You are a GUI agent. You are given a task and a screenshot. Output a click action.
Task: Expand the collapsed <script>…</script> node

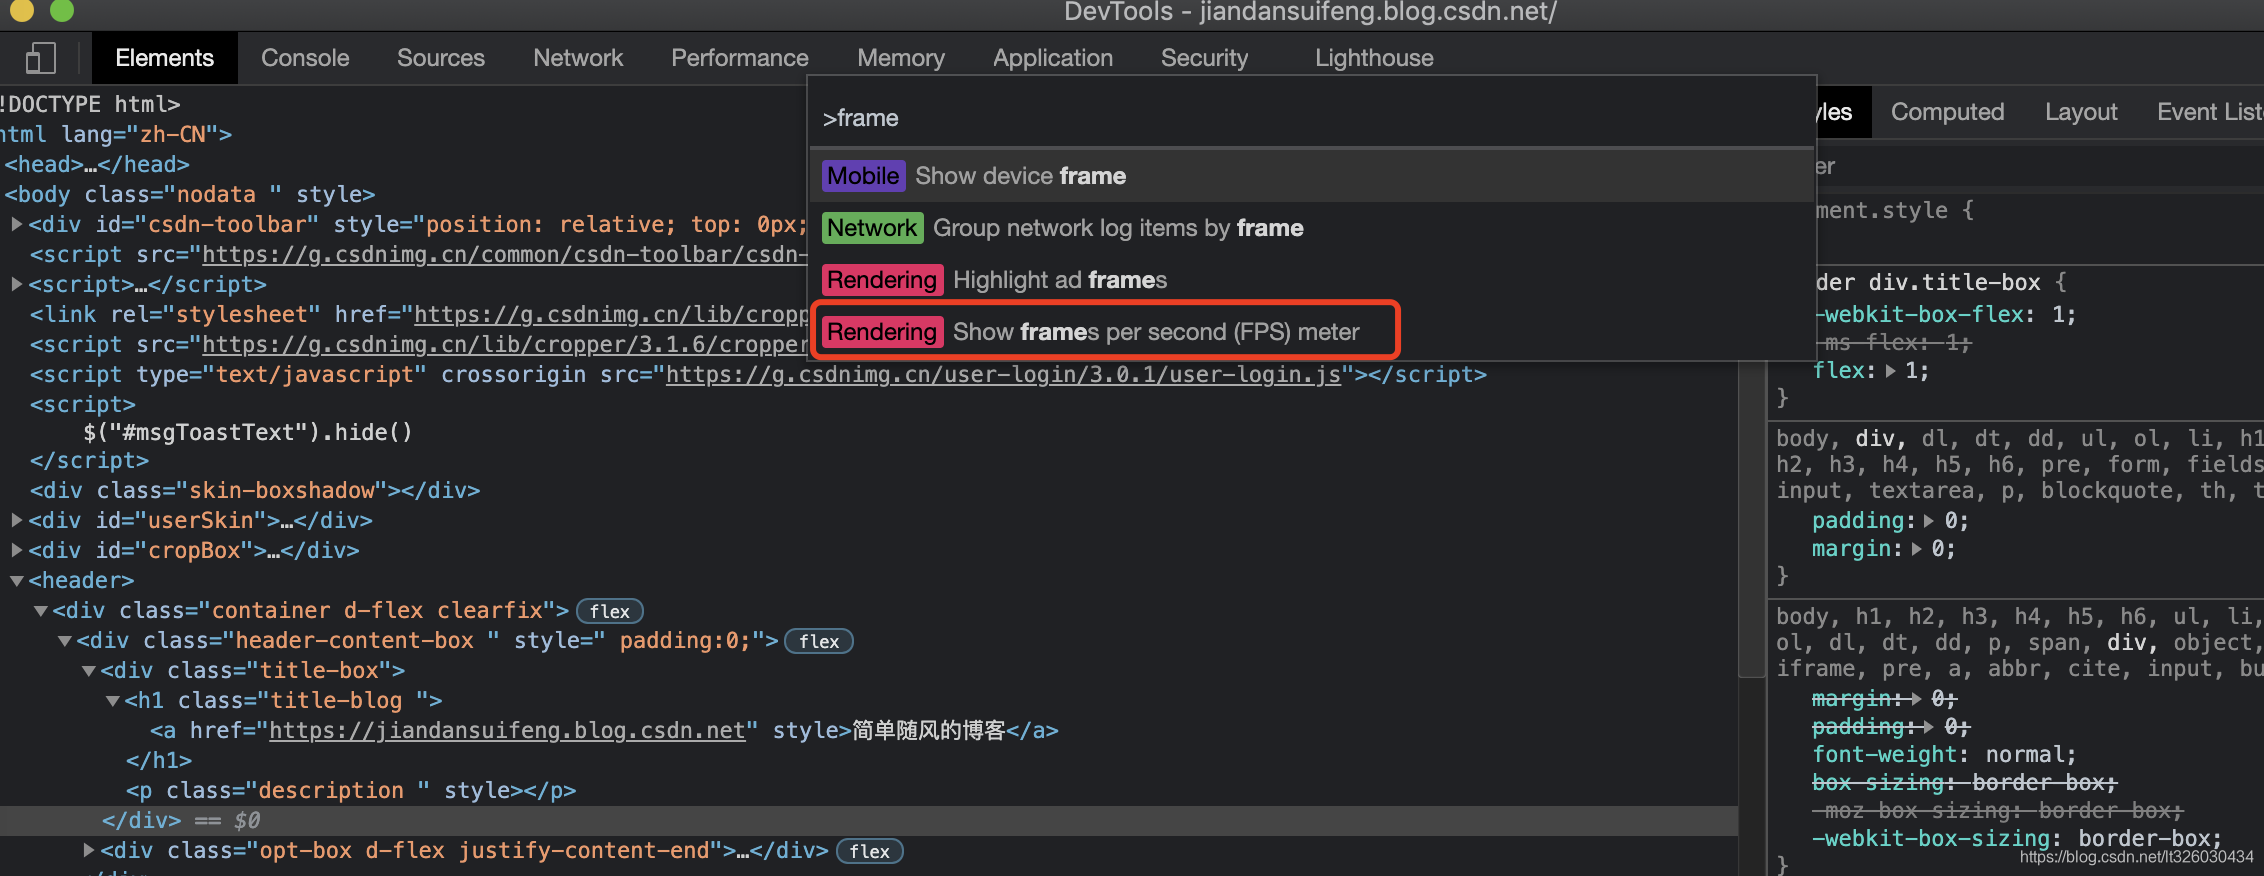coord(17,284)
